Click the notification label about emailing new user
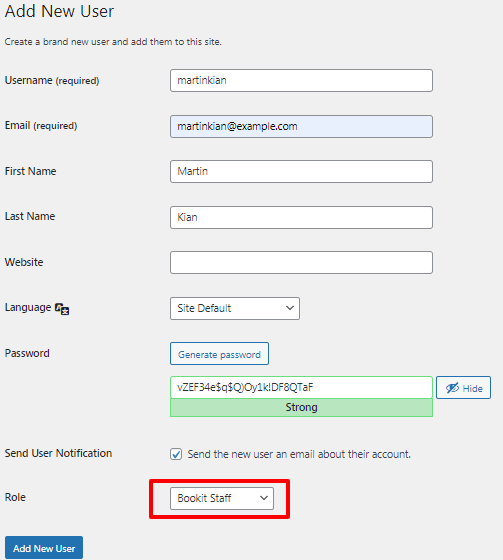 tap(299, 454)
